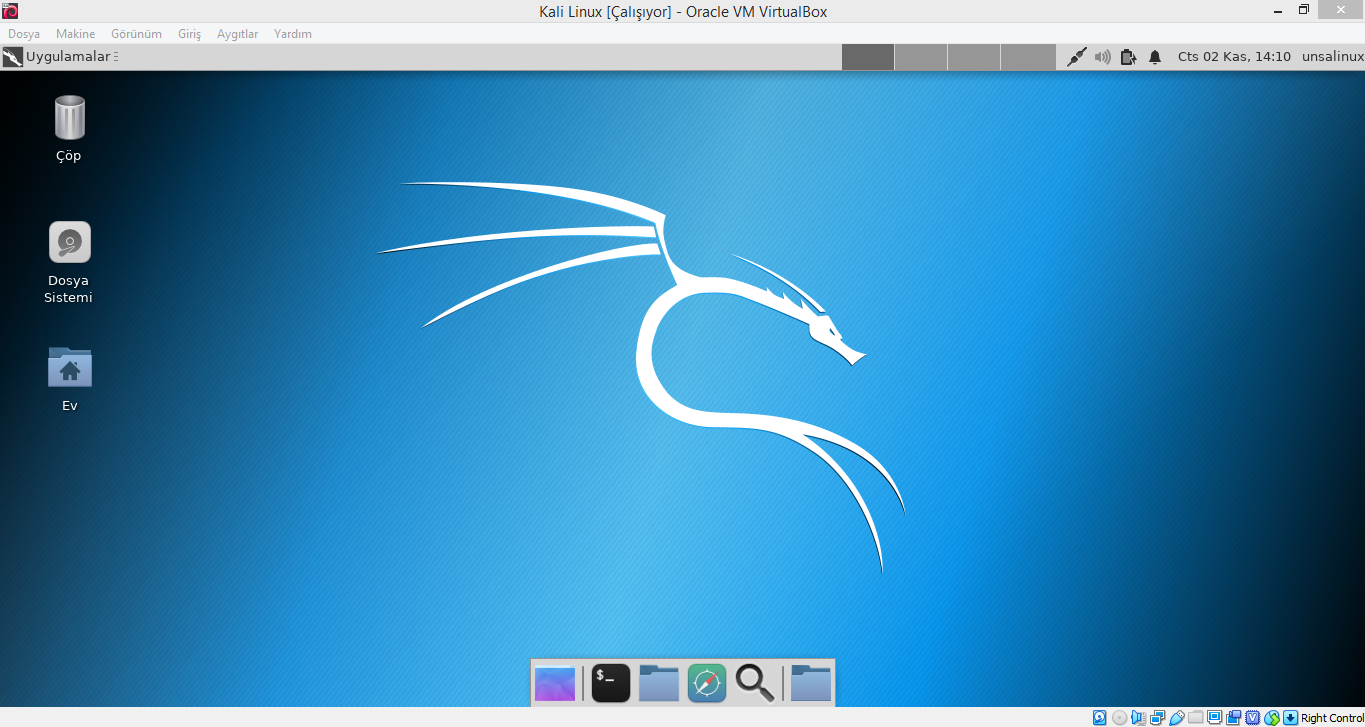Open the Makine menu
Screen dimensions: 1365x727
(76, 34)
